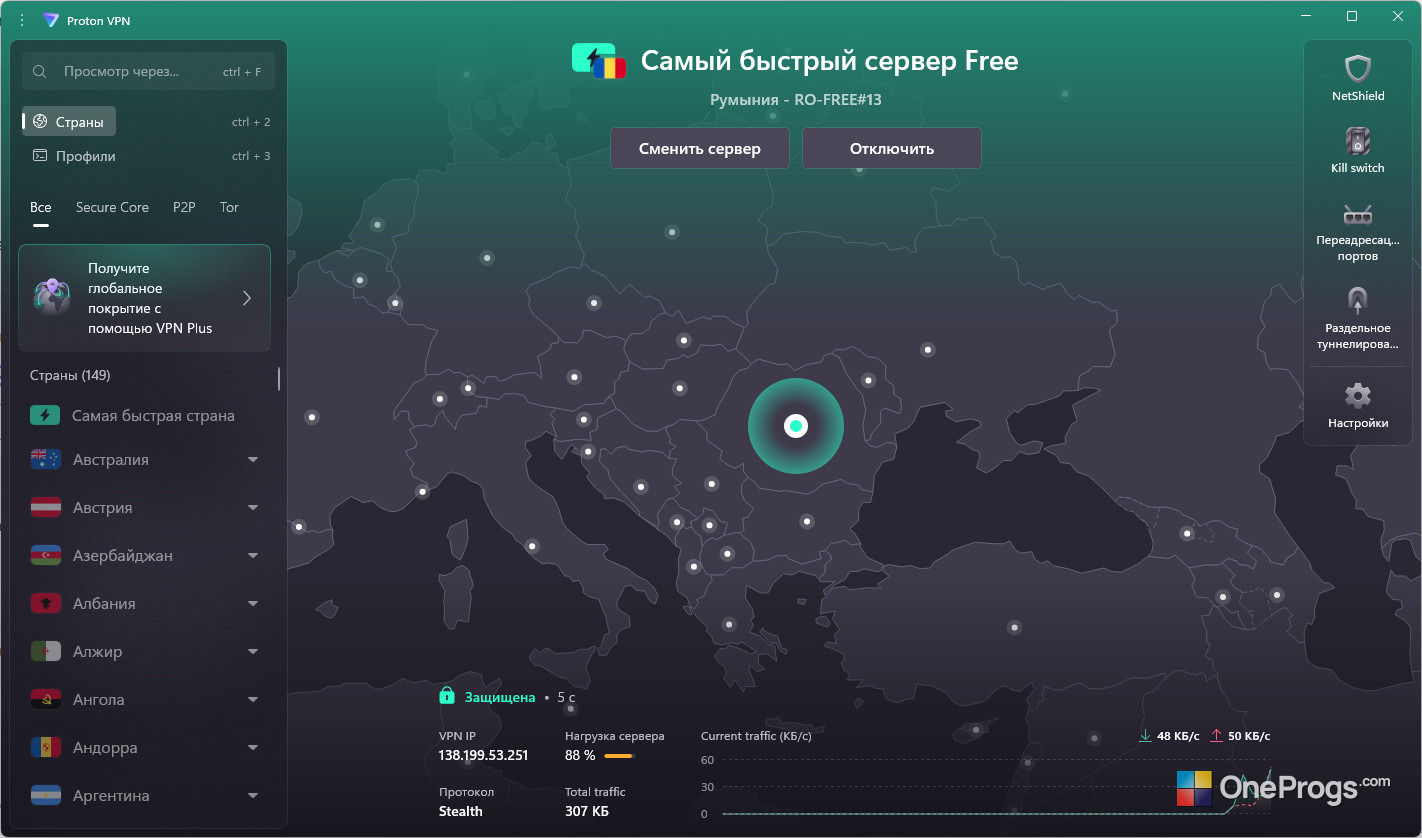Open the NetShield shield icon
This screenshot has width=1422, height=838.
(1357, 69)
